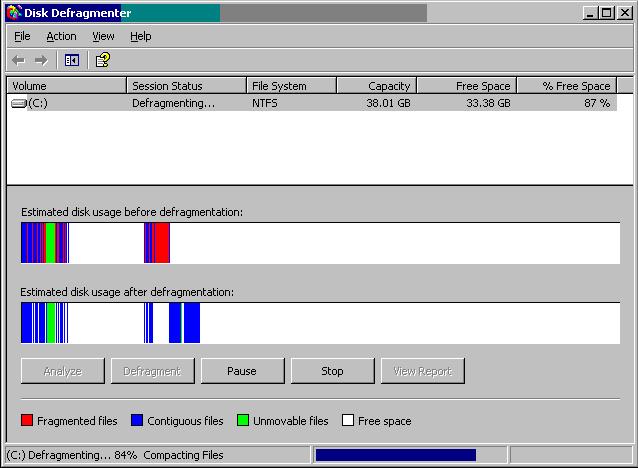
Task: Click the 'Compacting Files' status bar text
Action: tap(183, 455)
